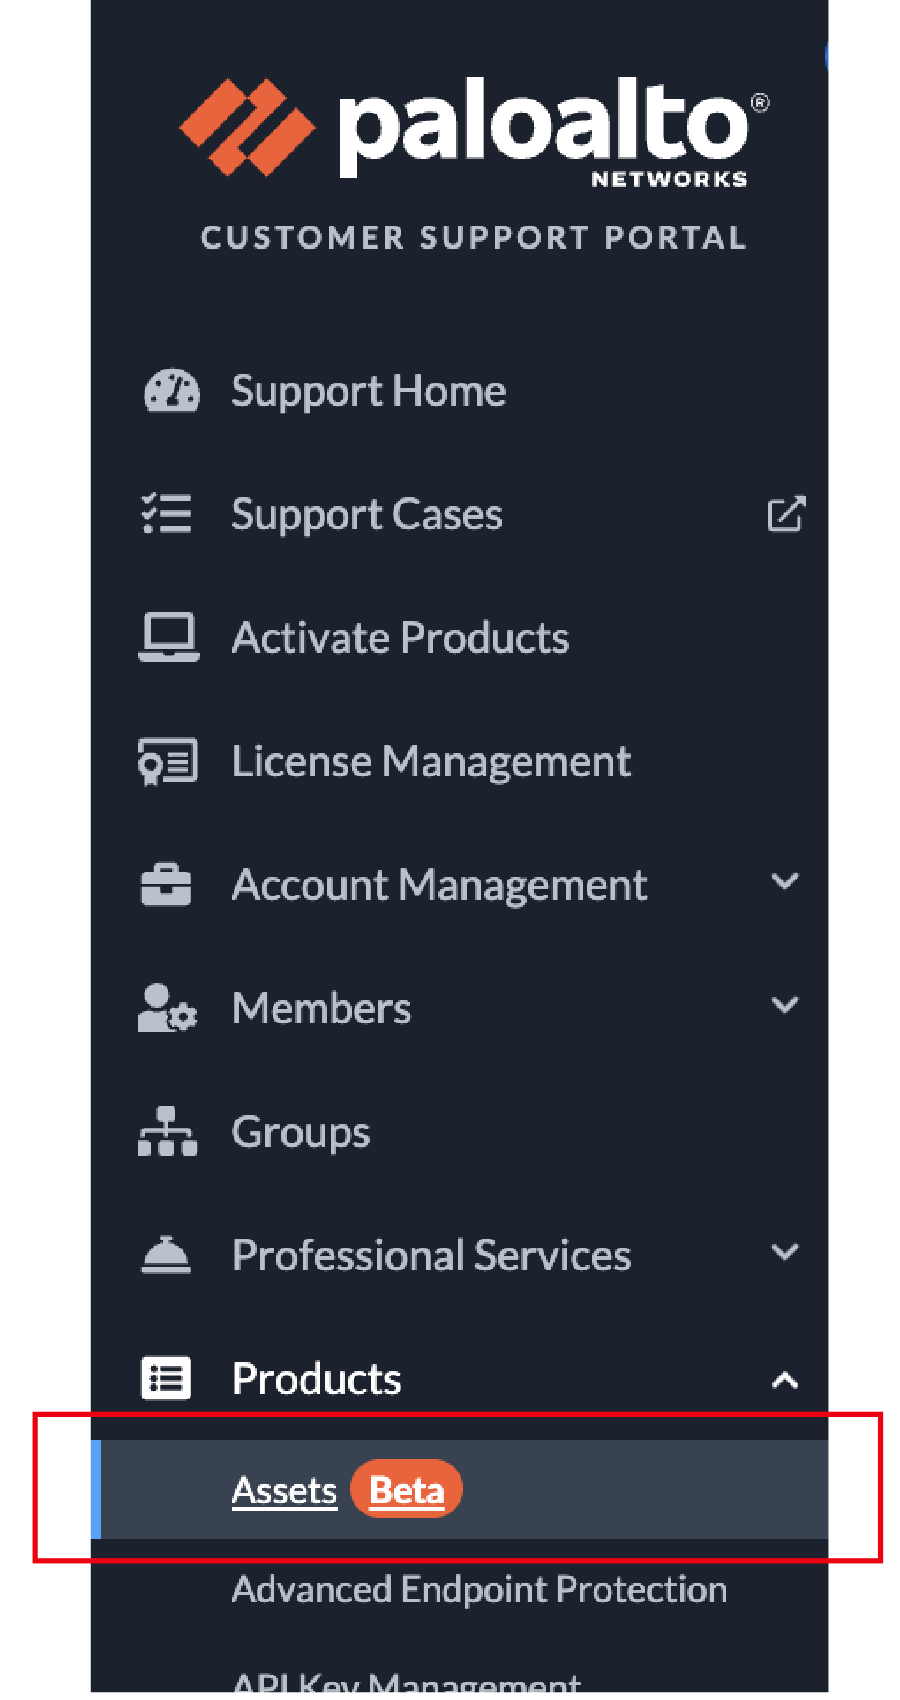Screen dimensions: 900x1700
Task: Click the Account Management briefcase icon
Action: click(x=166, y=885)
